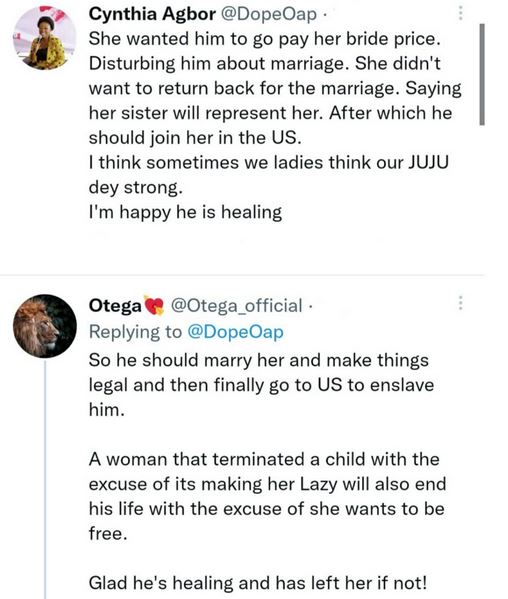Viewport: 508px width, 599px height.
Task: Open Otega's lion profile picture
Action: [x=45, y=326]
